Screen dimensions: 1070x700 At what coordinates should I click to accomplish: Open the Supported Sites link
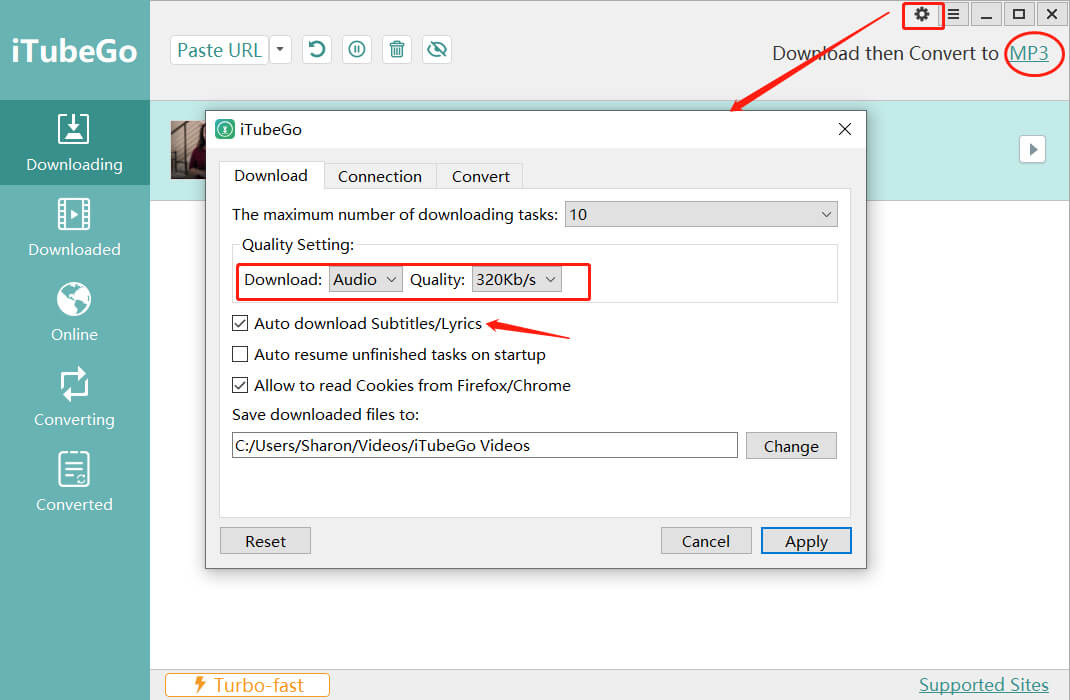click(x=983, y=685)
